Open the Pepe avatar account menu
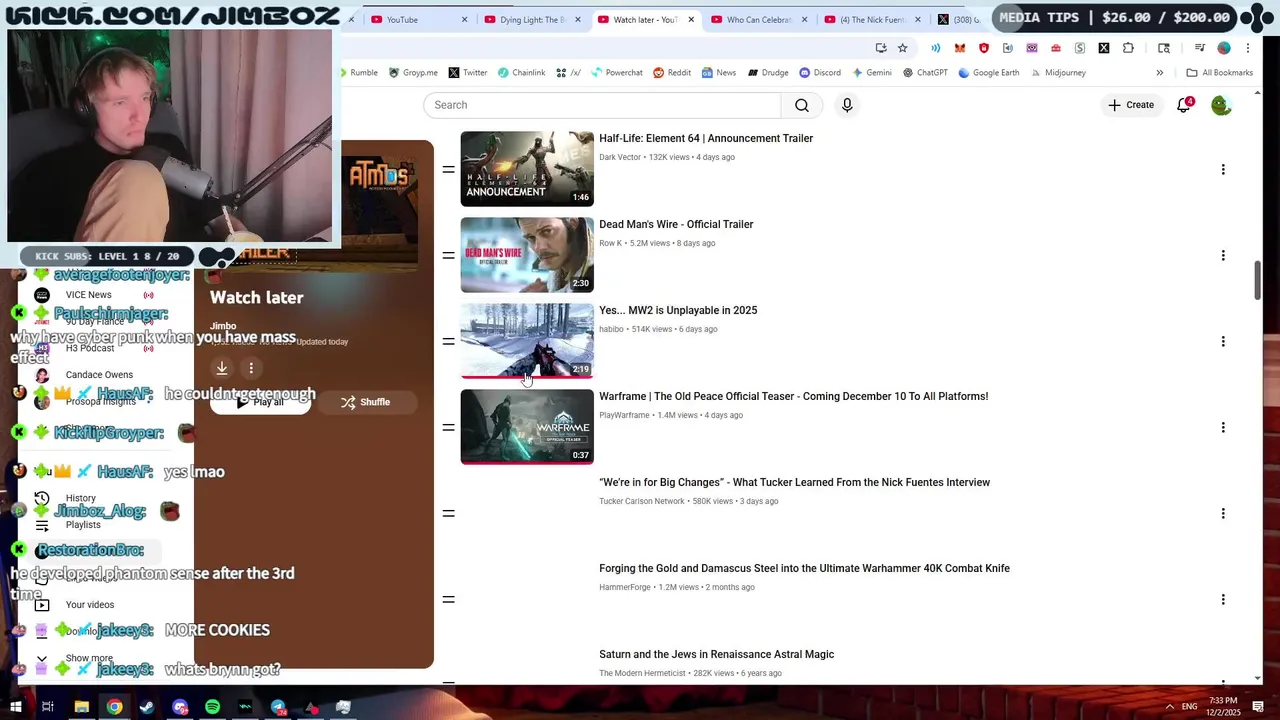1280x720 pixels. click(x=1221, y=105)
